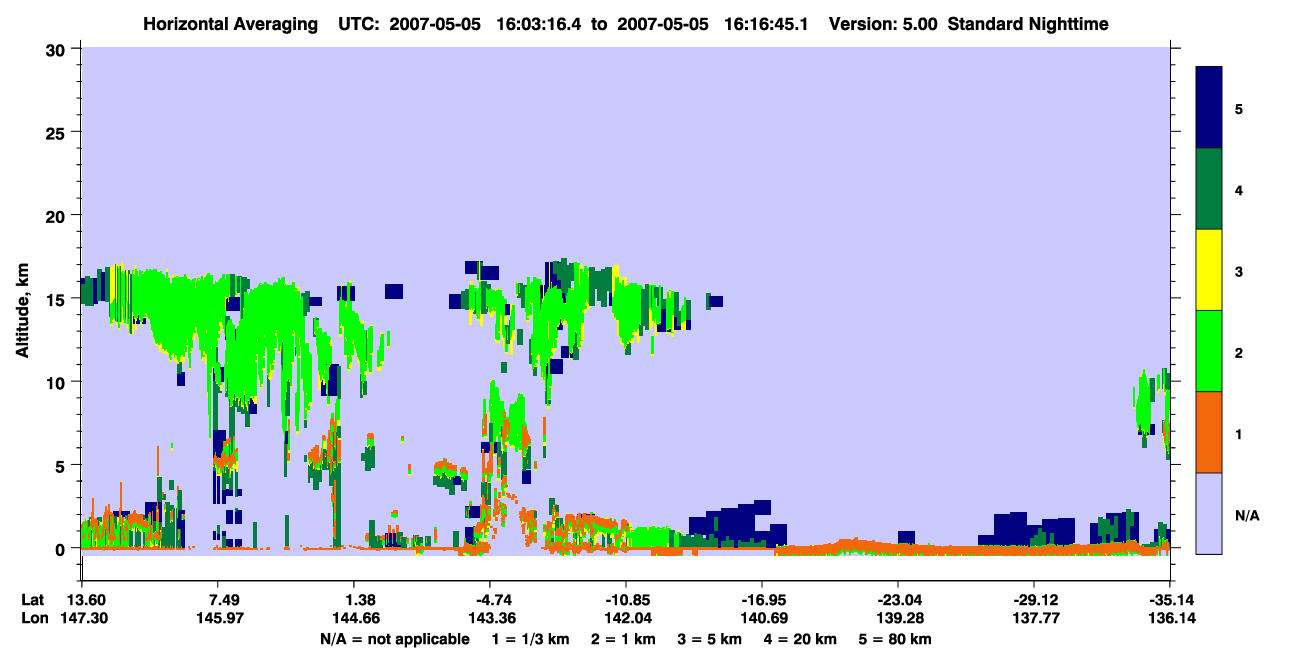Screen dimensions: 1300x667
Task: Click the y-axis tick label 15
Action: (x=58, y=299)
